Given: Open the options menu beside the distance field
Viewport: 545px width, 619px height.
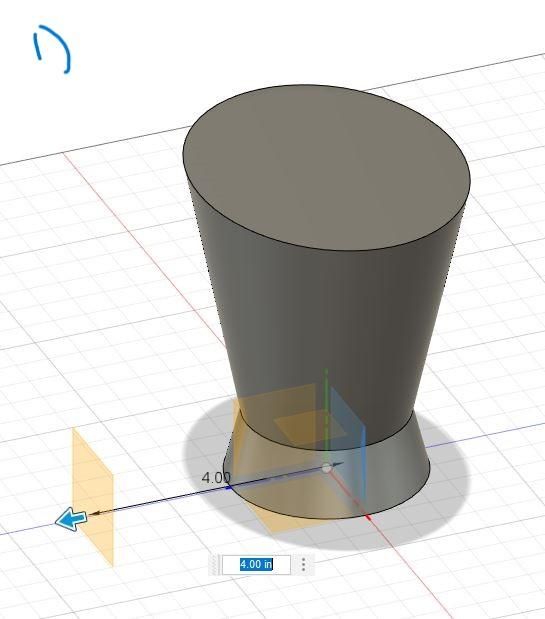Looking at the screenshot, I should click(303, 564).
